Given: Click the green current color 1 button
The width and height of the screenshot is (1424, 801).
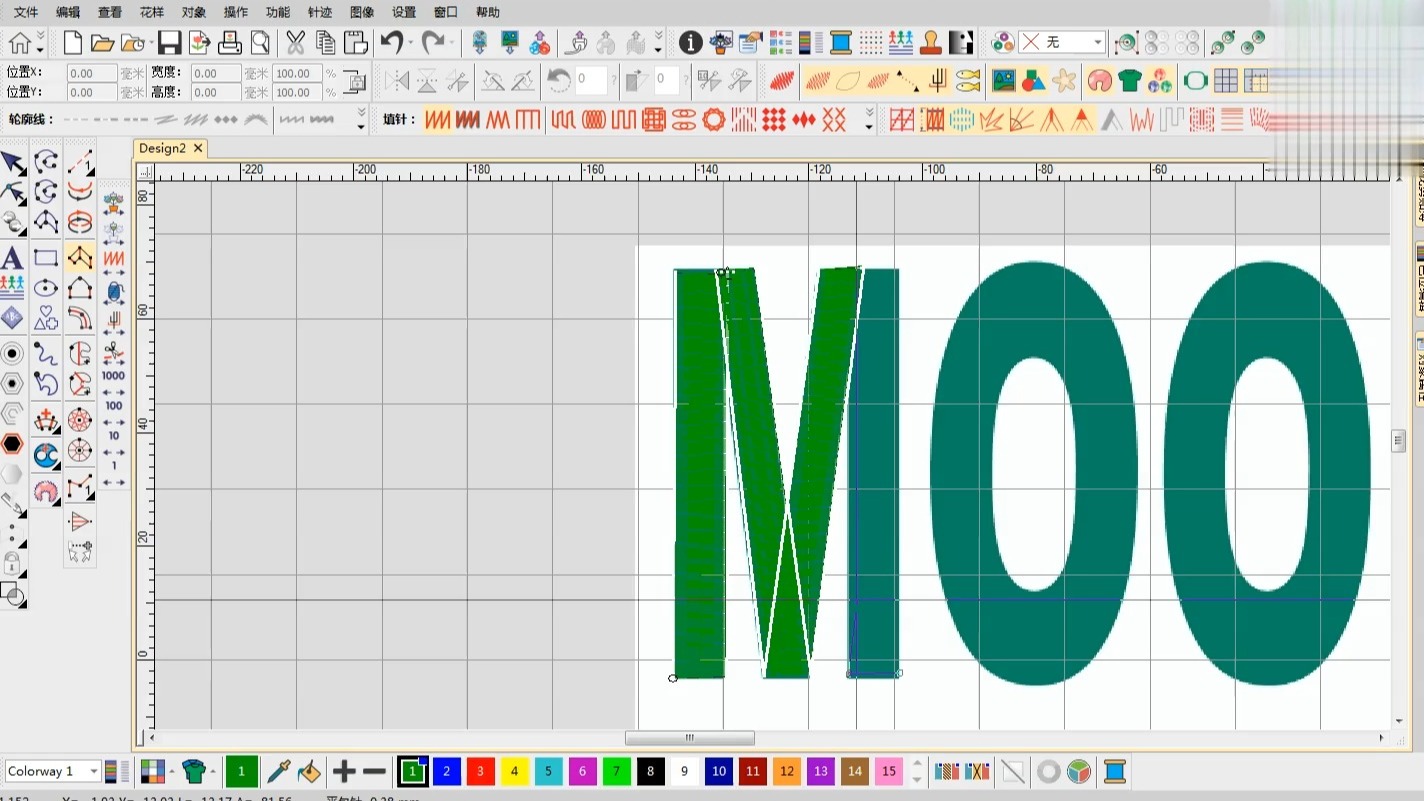Looking at the screenshot, I should (x=241, y=771).
